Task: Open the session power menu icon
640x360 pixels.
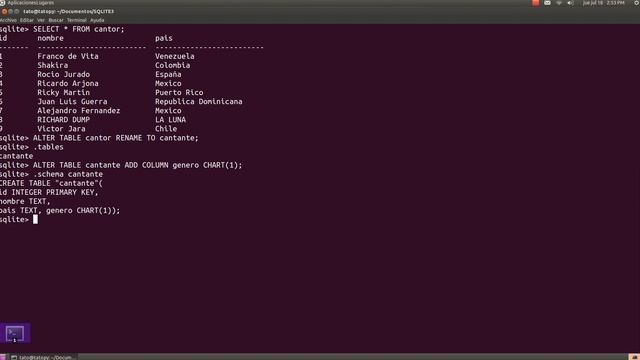Action: [x=636, y=3]
